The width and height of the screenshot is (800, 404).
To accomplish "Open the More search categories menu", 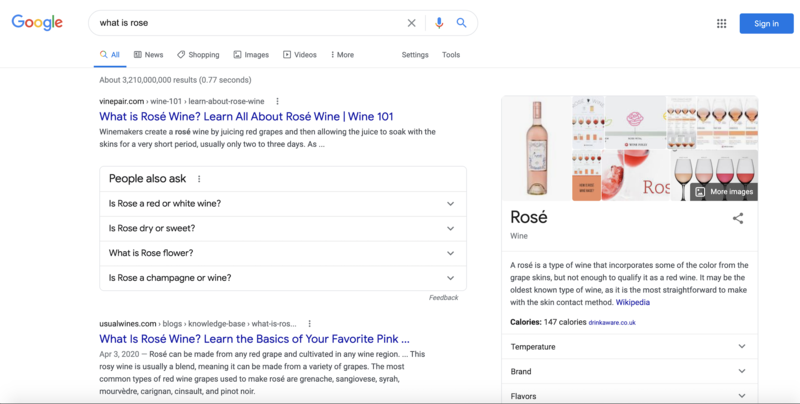I will point(341,55).
